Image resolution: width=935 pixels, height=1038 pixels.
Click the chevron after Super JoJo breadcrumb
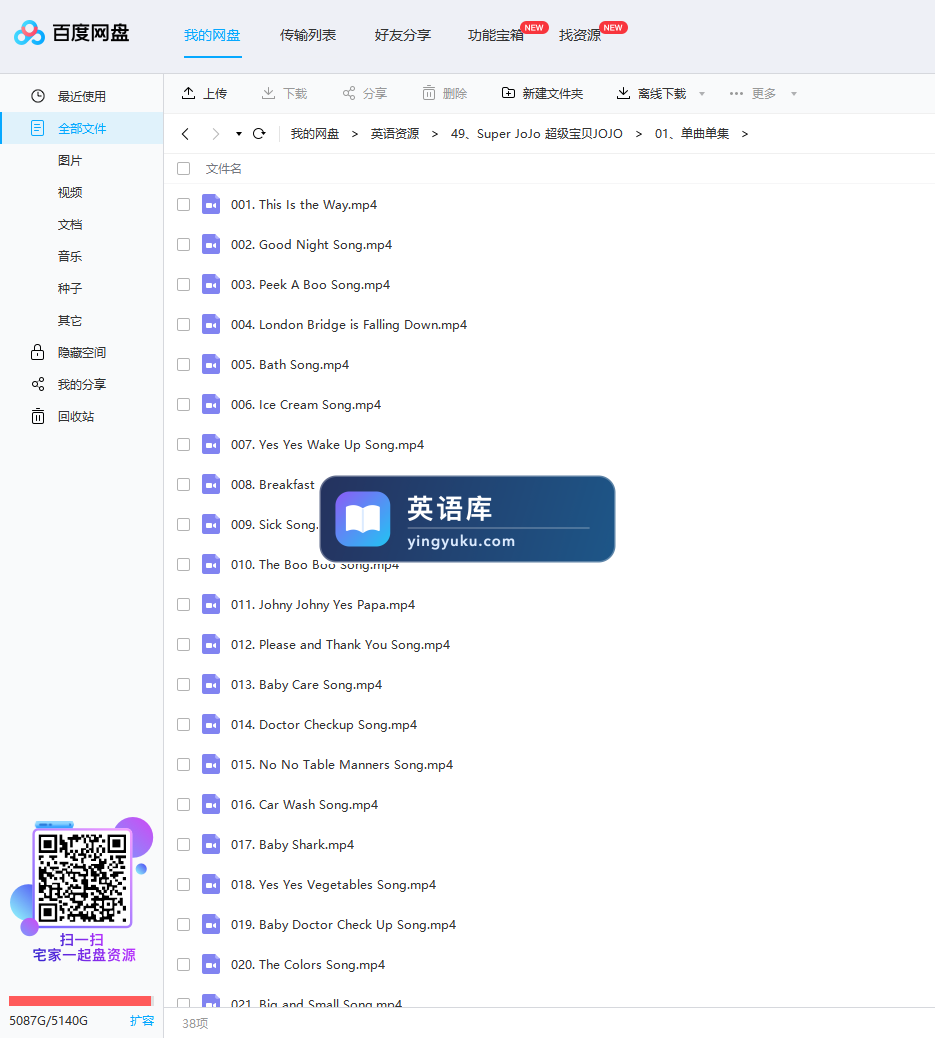tap(638, 134)
